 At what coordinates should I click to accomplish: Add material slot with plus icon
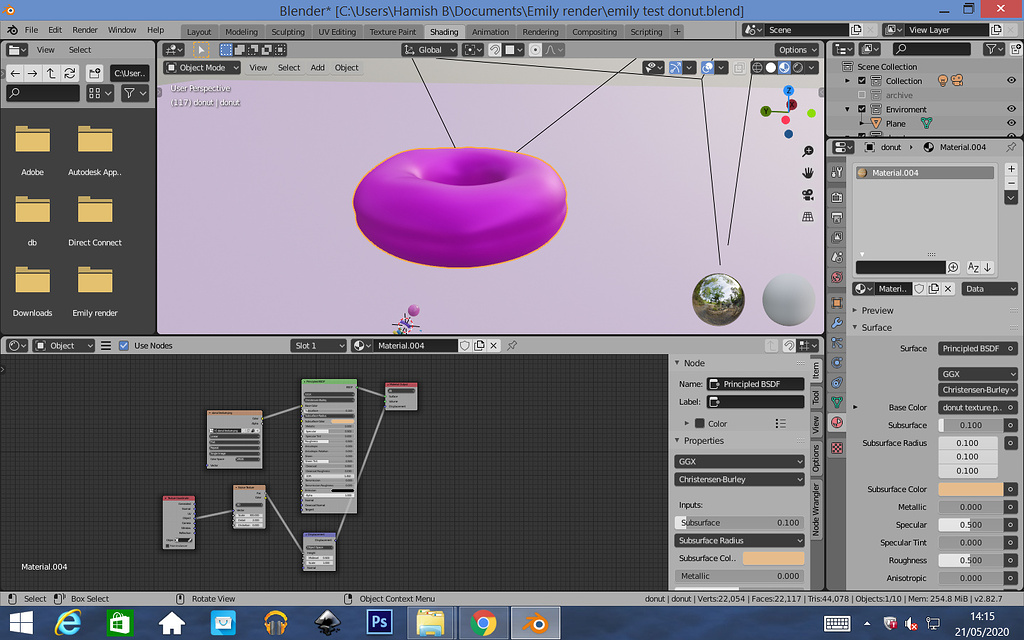(x=1011, y=169)
